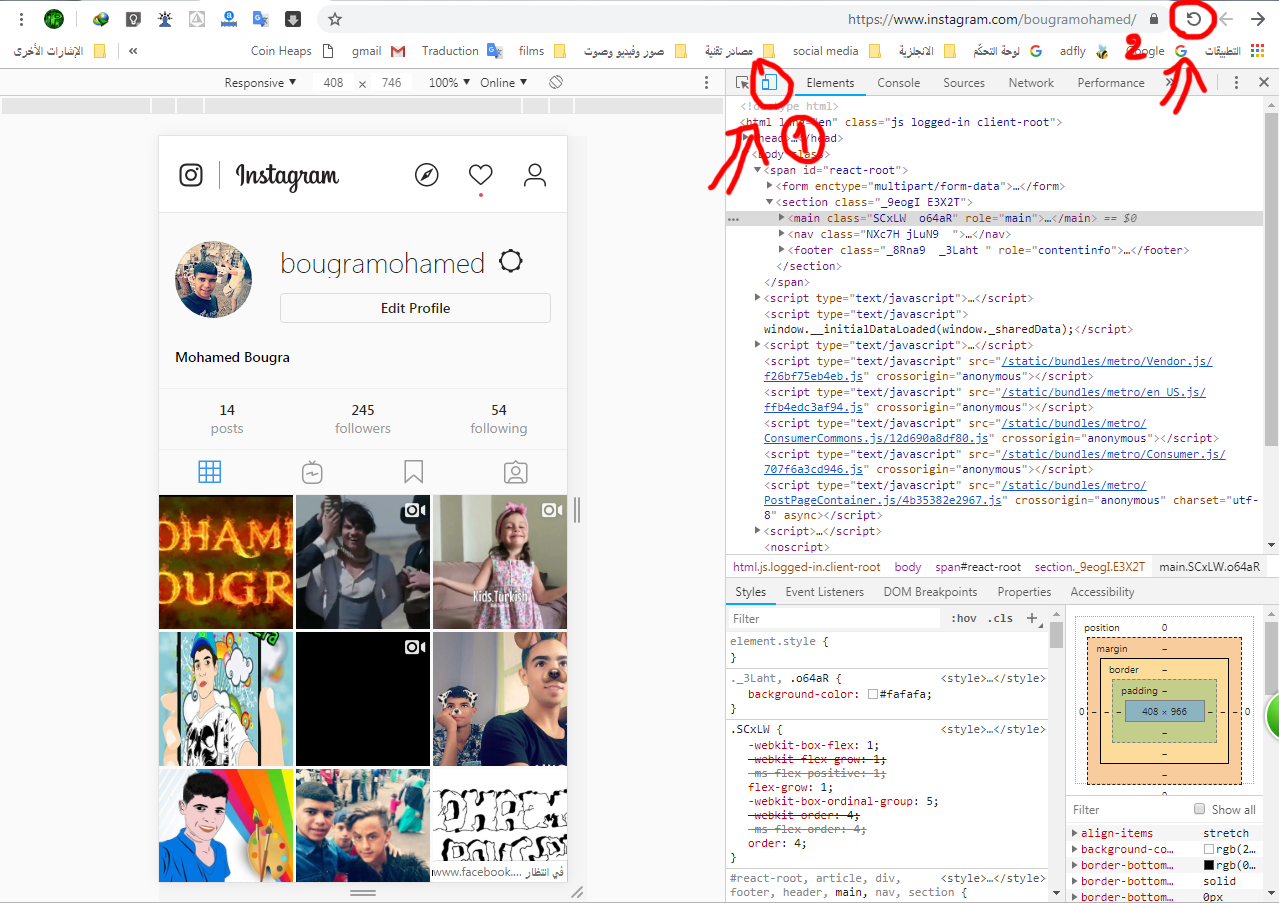The width and height of the screenshot is (1279, 903).
Task: Open the Apps grid bookmark icon
Action: click(x=1257, y=51)
